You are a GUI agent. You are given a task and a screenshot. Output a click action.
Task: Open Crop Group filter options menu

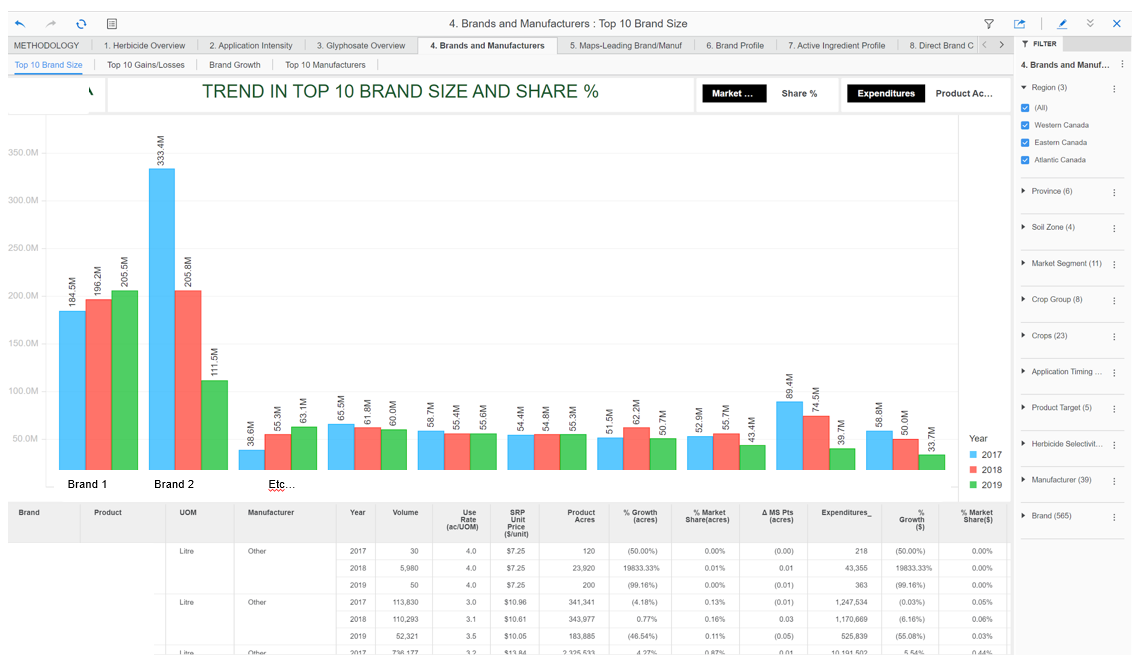click(1114, 301)
